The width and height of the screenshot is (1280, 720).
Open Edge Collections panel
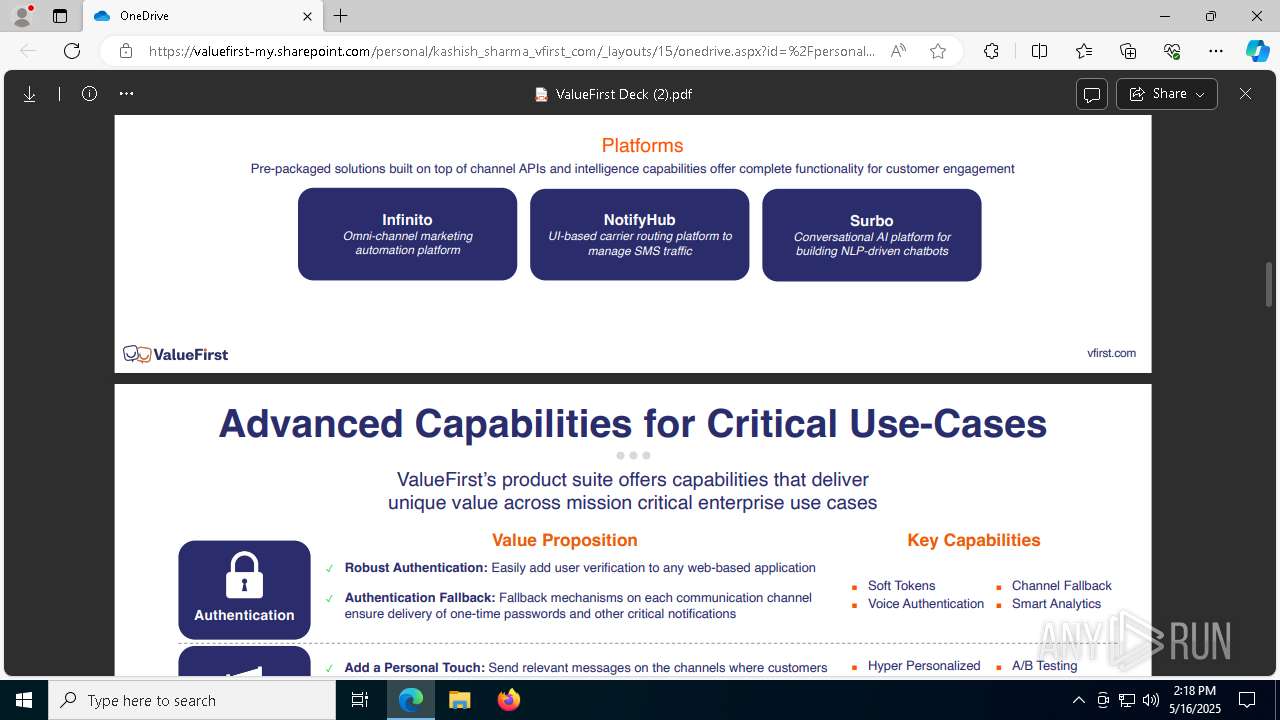point(1128,51)
